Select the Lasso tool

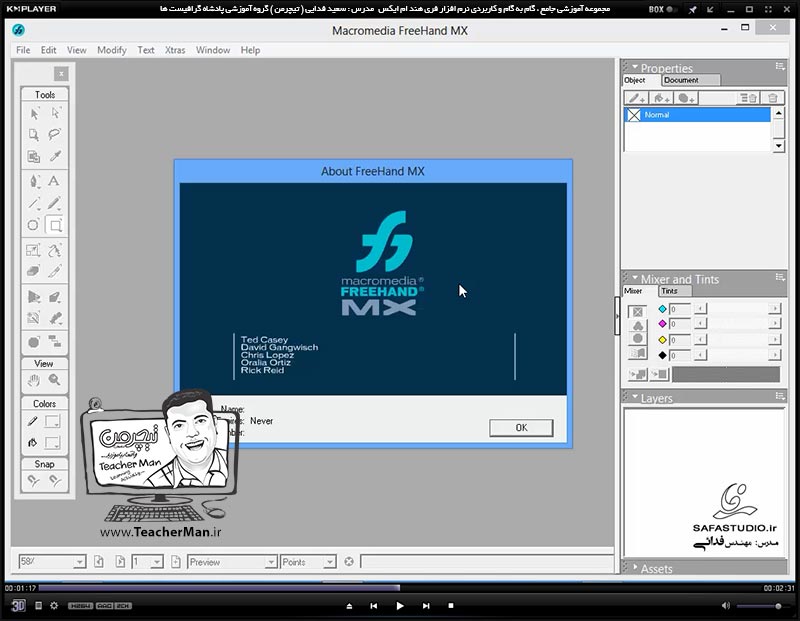[x=55, y=135]
